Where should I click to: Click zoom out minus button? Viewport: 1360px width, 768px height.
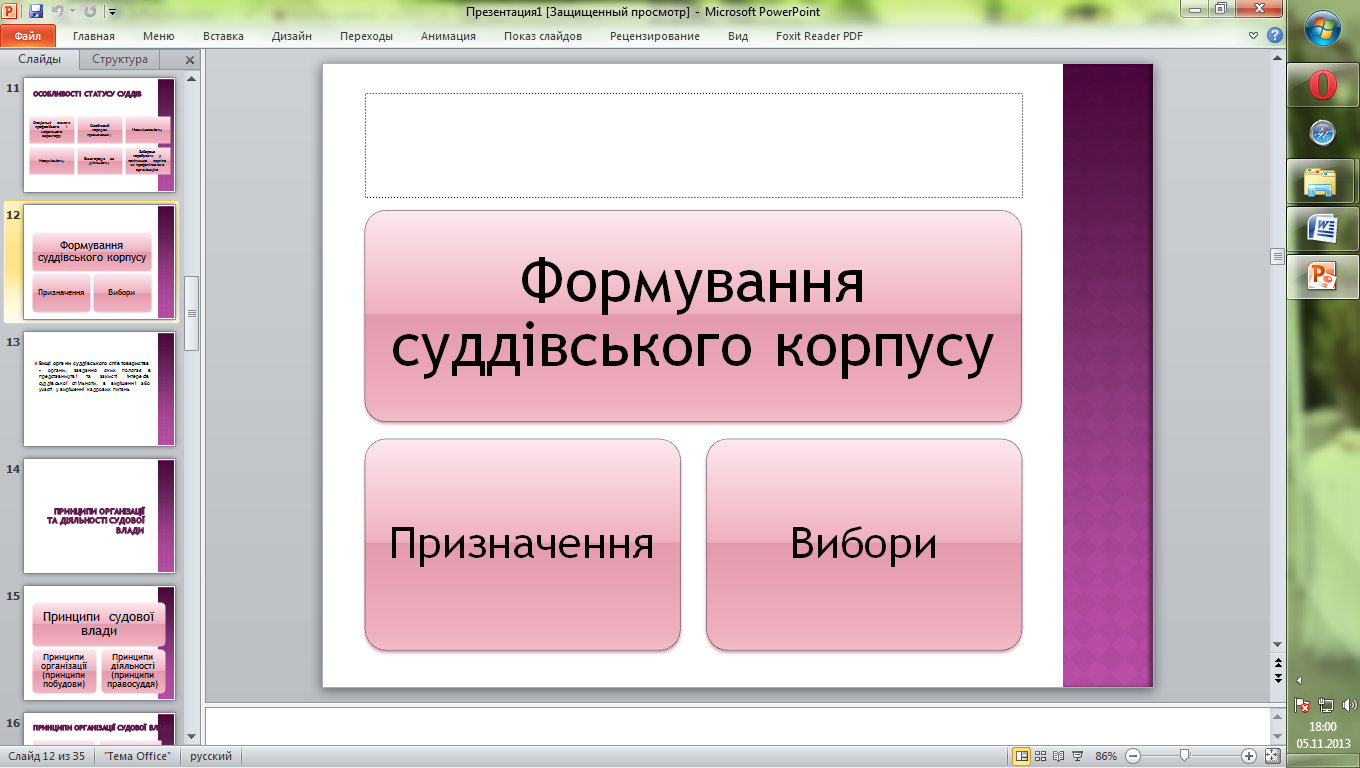1132,756
